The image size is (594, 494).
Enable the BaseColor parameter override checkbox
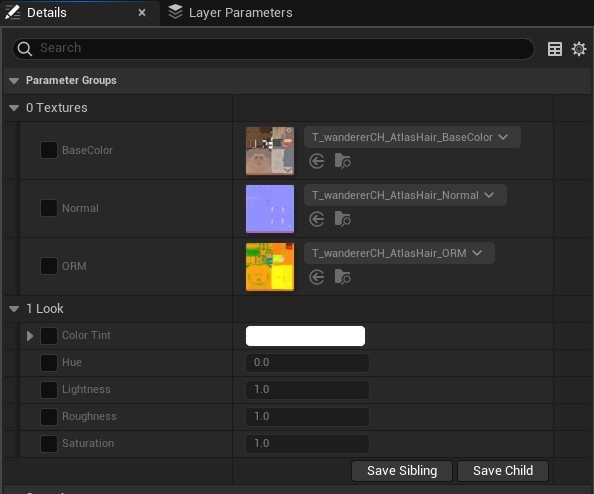(49, 150)
